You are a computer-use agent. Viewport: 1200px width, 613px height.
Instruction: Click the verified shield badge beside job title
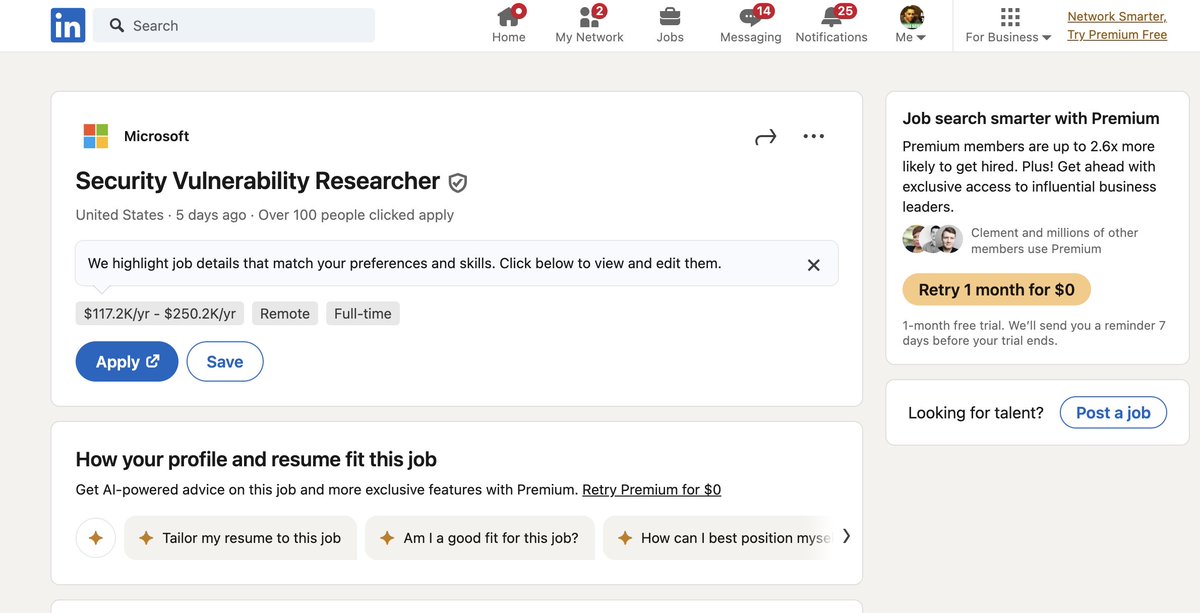coord(458,182)
